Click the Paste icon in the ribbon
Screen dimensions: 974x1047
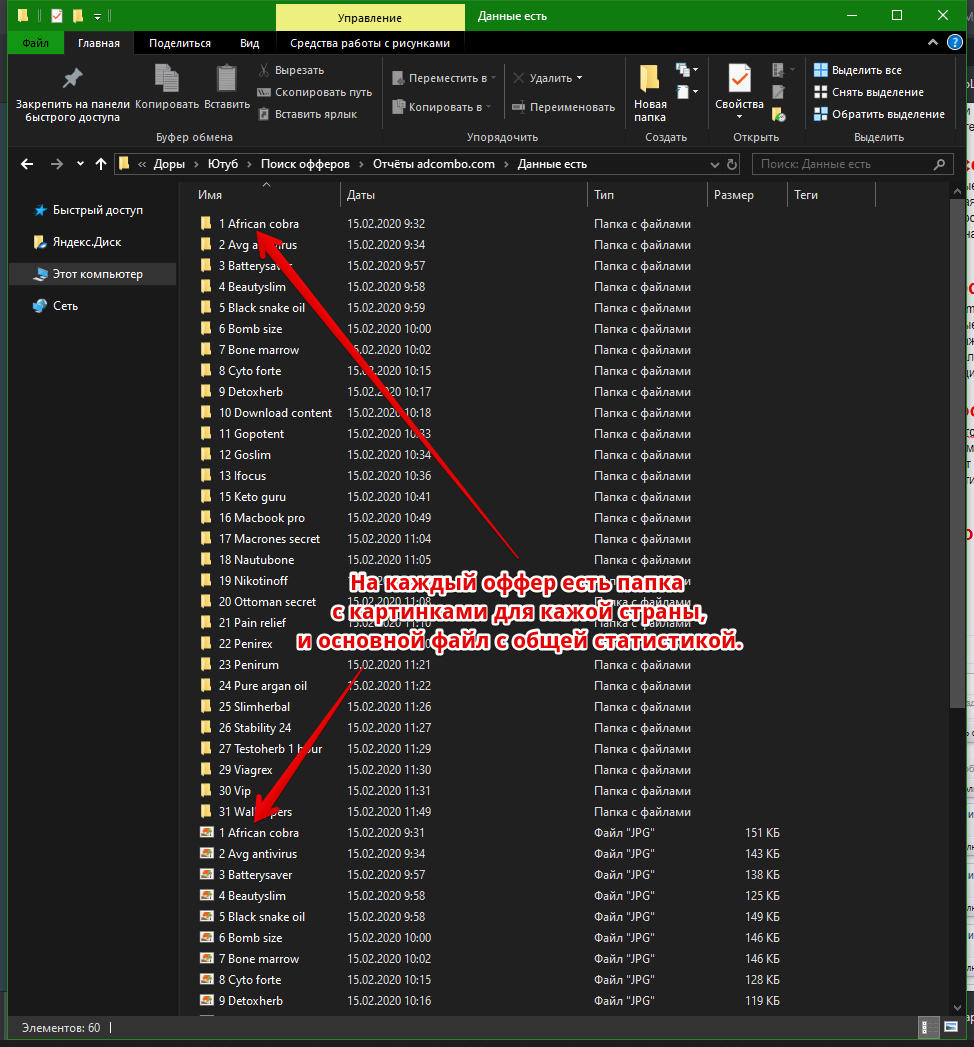click(227, 79)
